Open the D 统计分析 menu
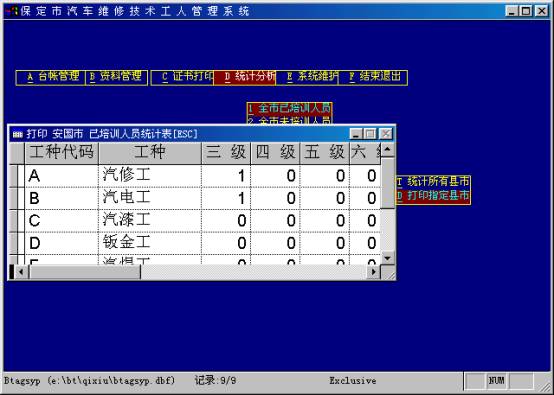The image size is (554, 395). 244,77
